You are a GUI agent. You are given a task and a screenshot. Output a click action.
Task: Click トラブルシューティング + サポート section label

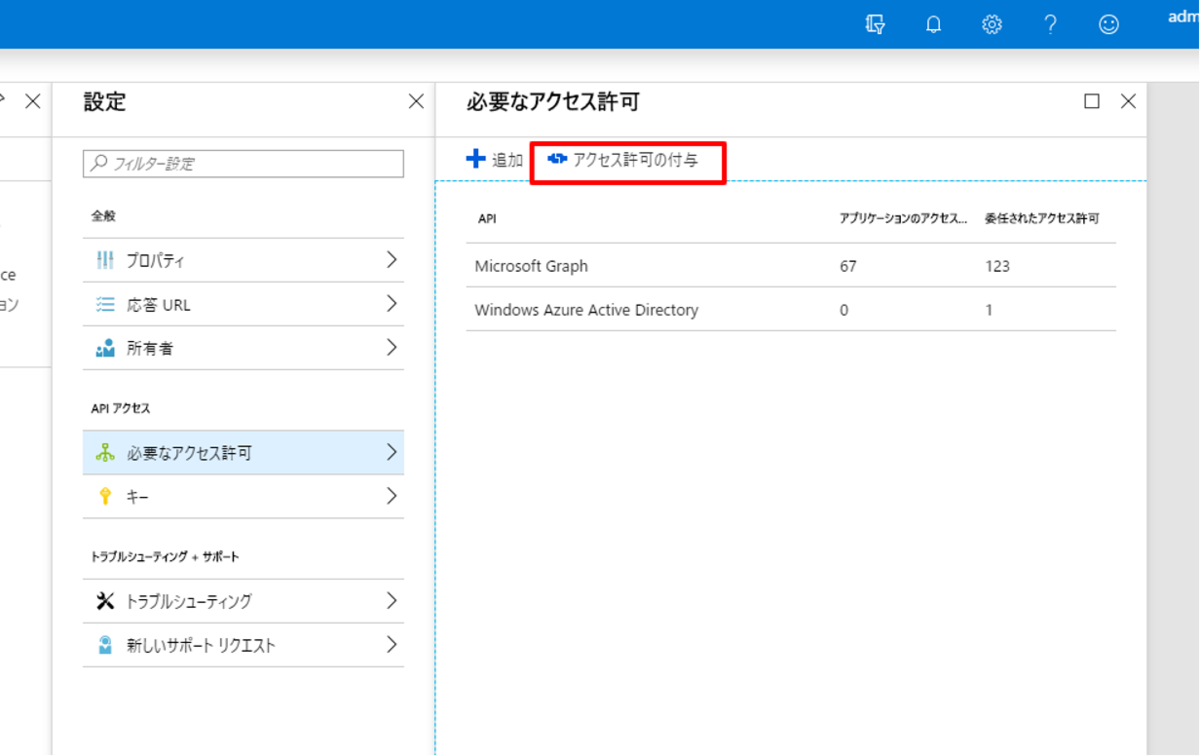click(x=165, y=556)
